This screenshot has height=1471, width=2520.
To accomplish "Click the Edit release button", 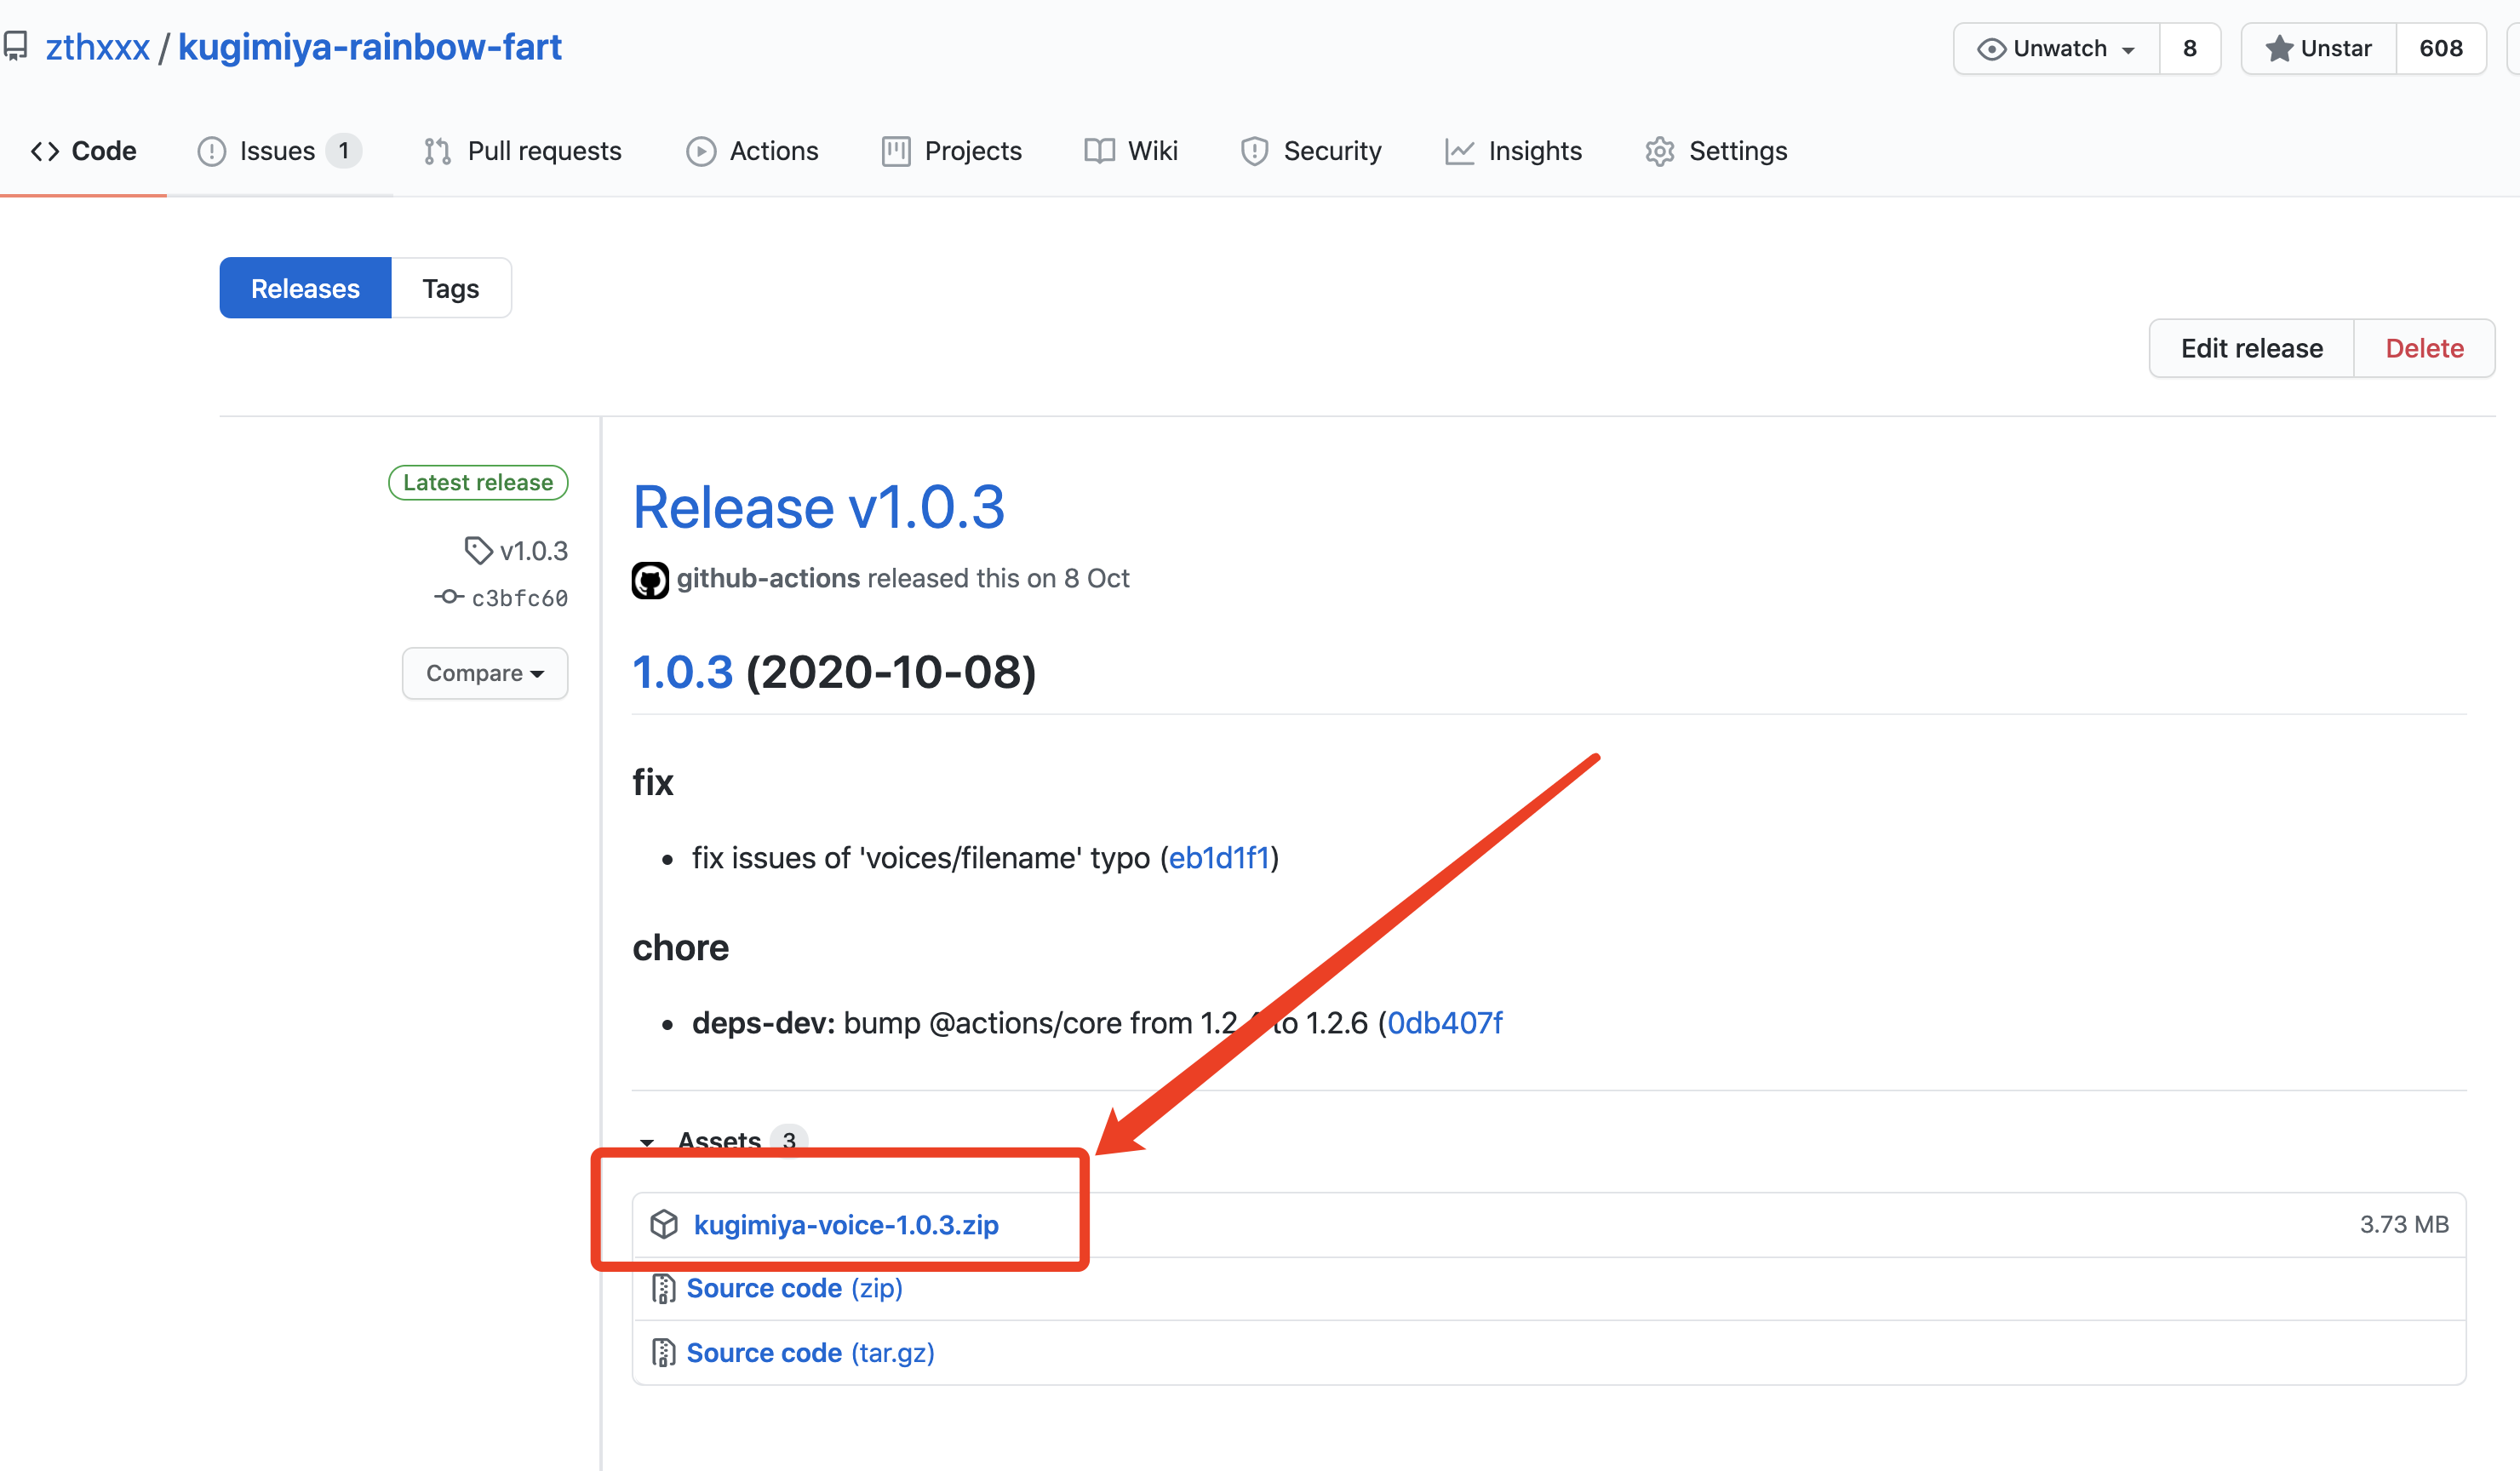I will point(2251,348).
